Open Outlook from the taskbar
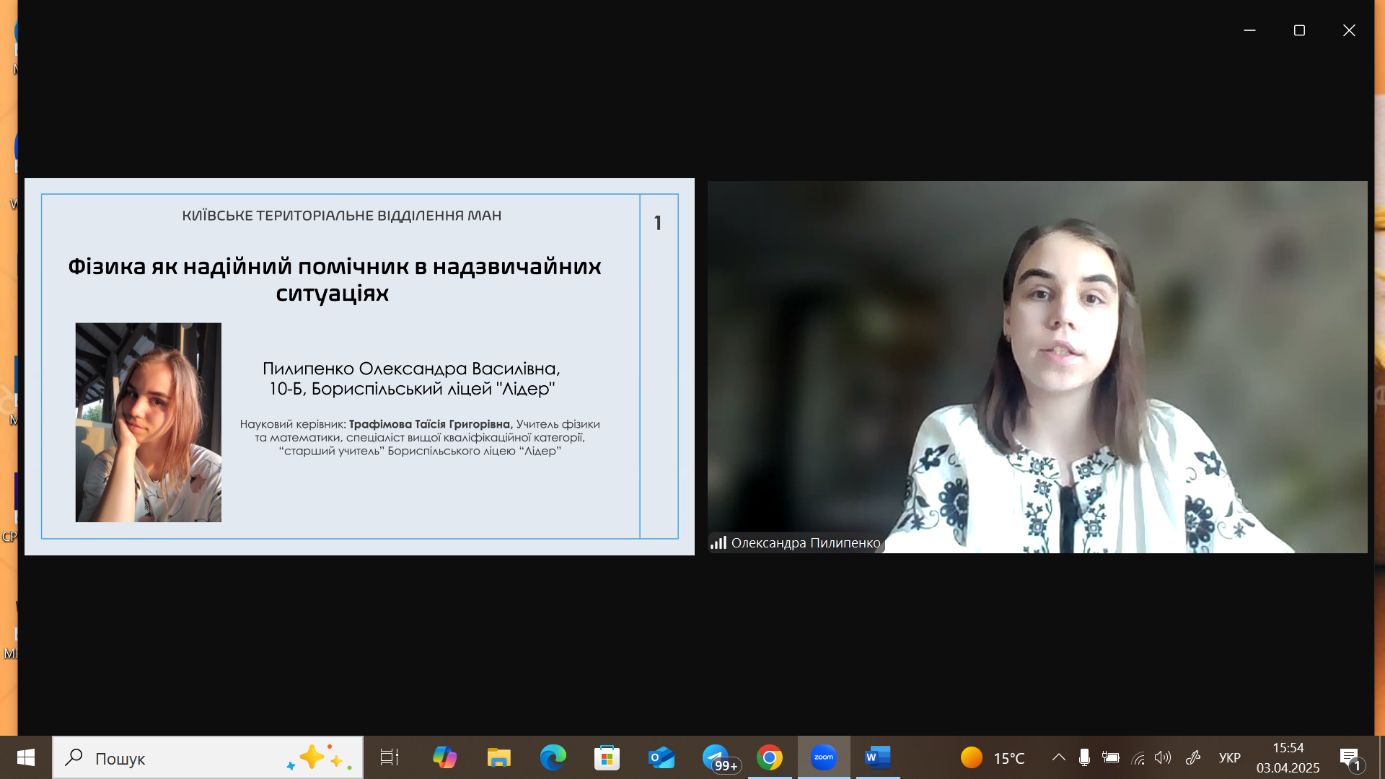This screenshot has height=779, width=1385. point(661,758)
